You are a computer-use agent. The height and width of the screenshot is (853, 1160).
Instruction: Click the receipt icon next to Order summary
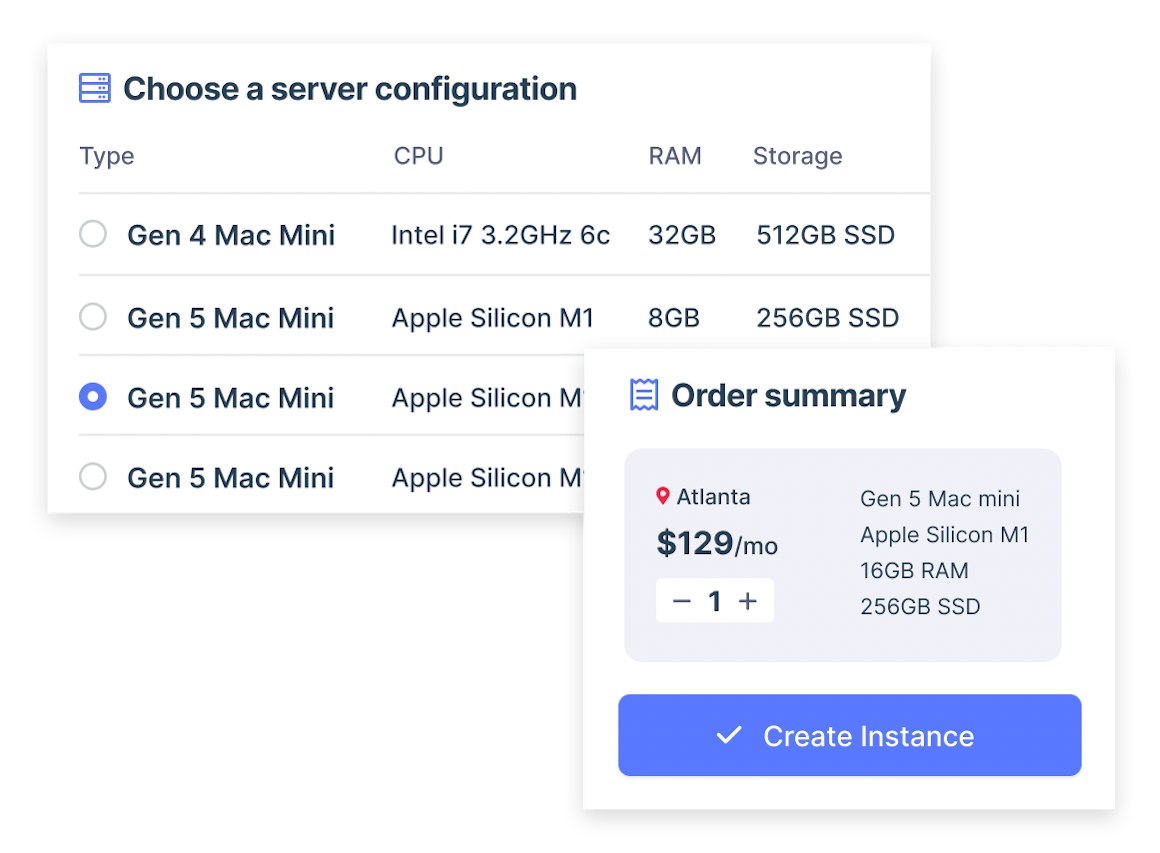644,394
